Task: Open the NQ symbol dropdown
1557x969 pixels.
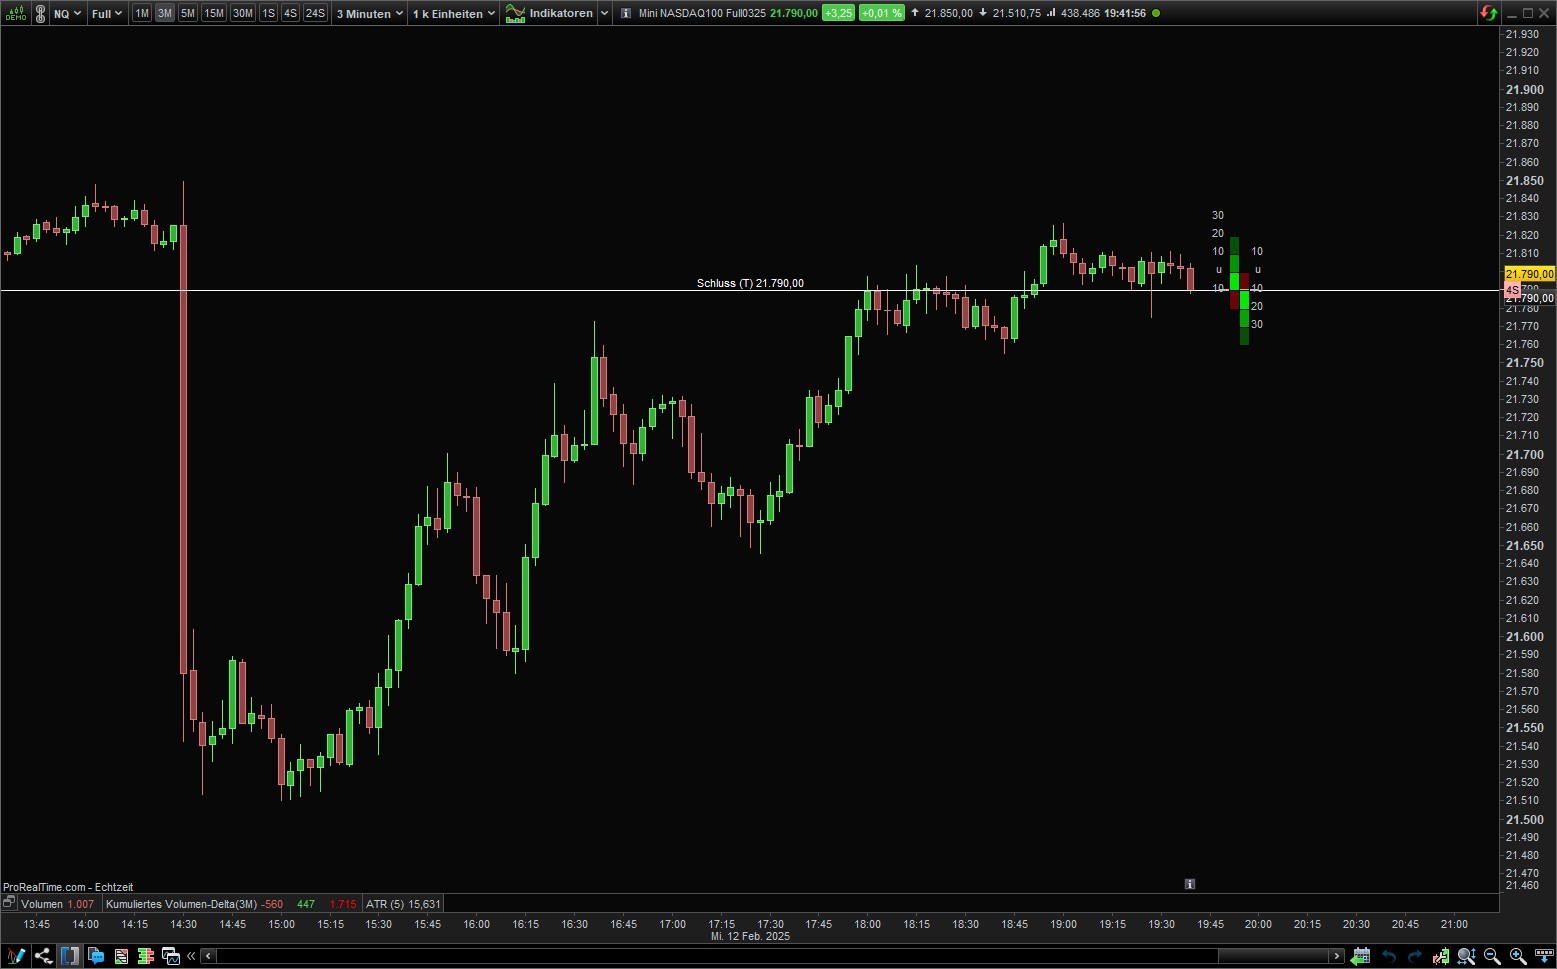Action: pyautogui.click(x=67, y=13)
